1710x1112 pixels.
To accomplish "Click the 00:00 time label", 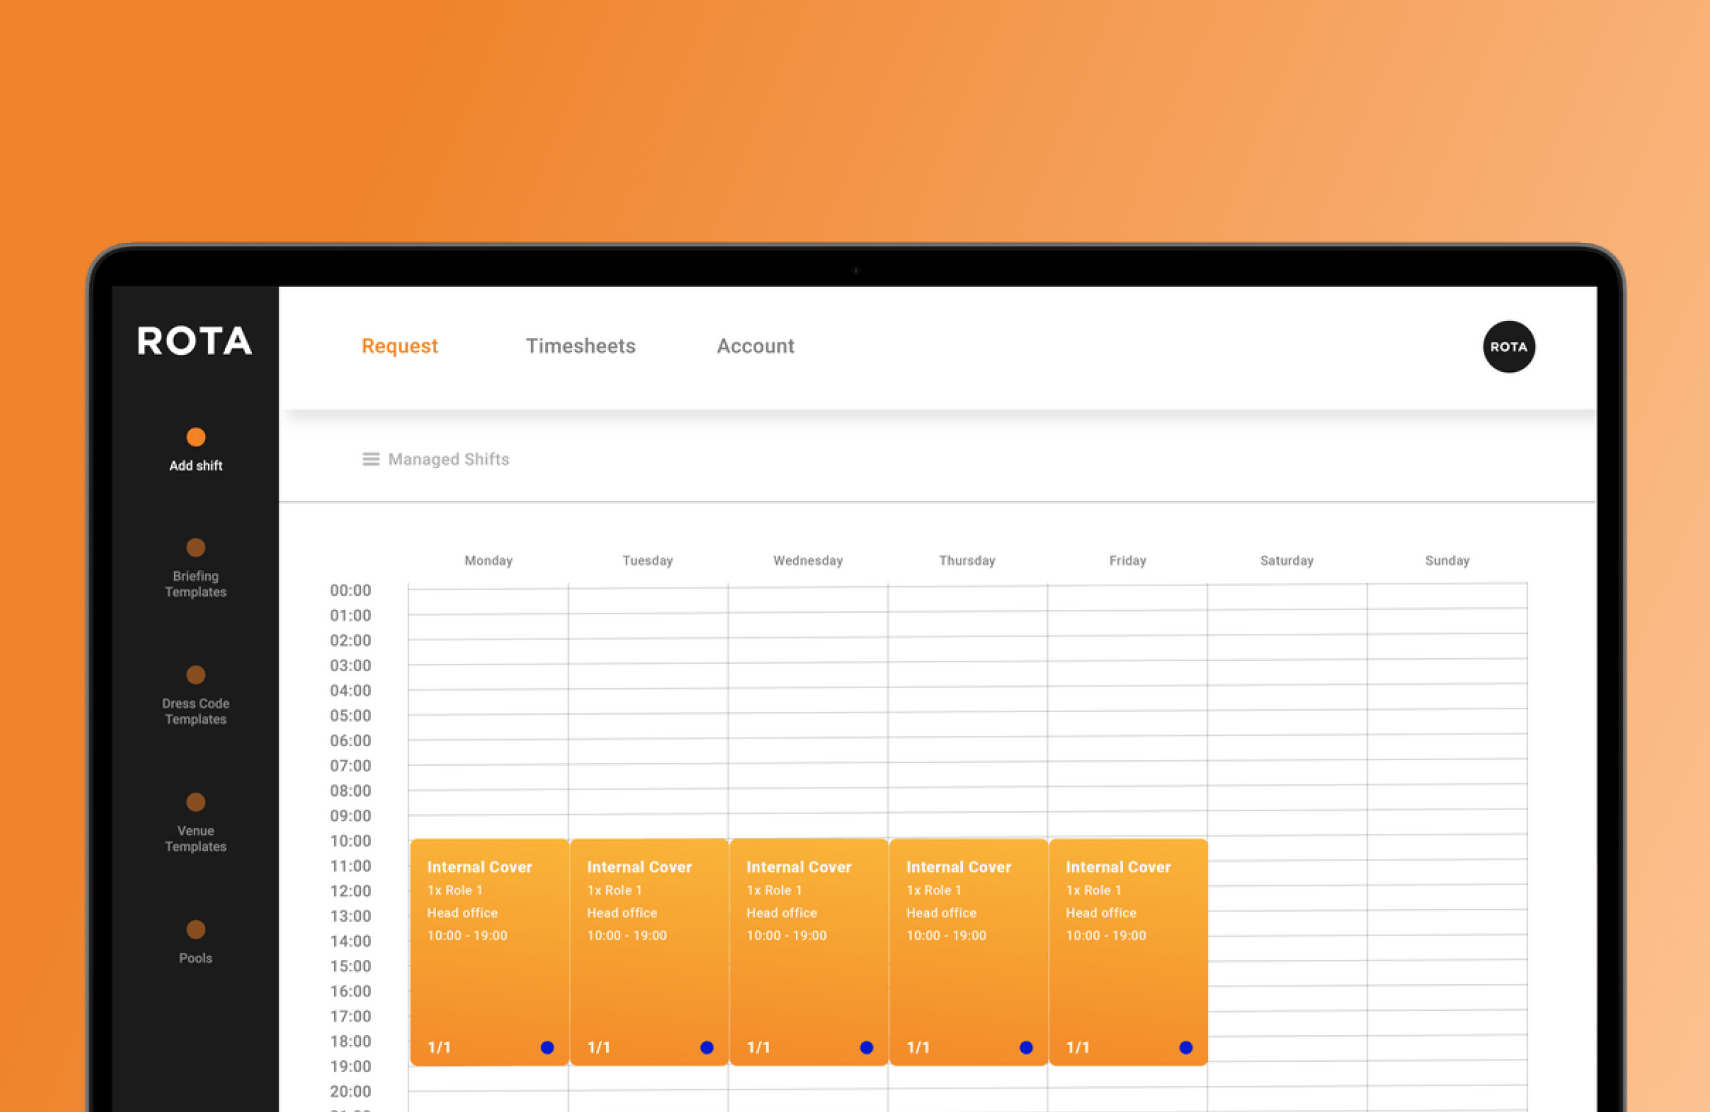I will tap(351, 591).
